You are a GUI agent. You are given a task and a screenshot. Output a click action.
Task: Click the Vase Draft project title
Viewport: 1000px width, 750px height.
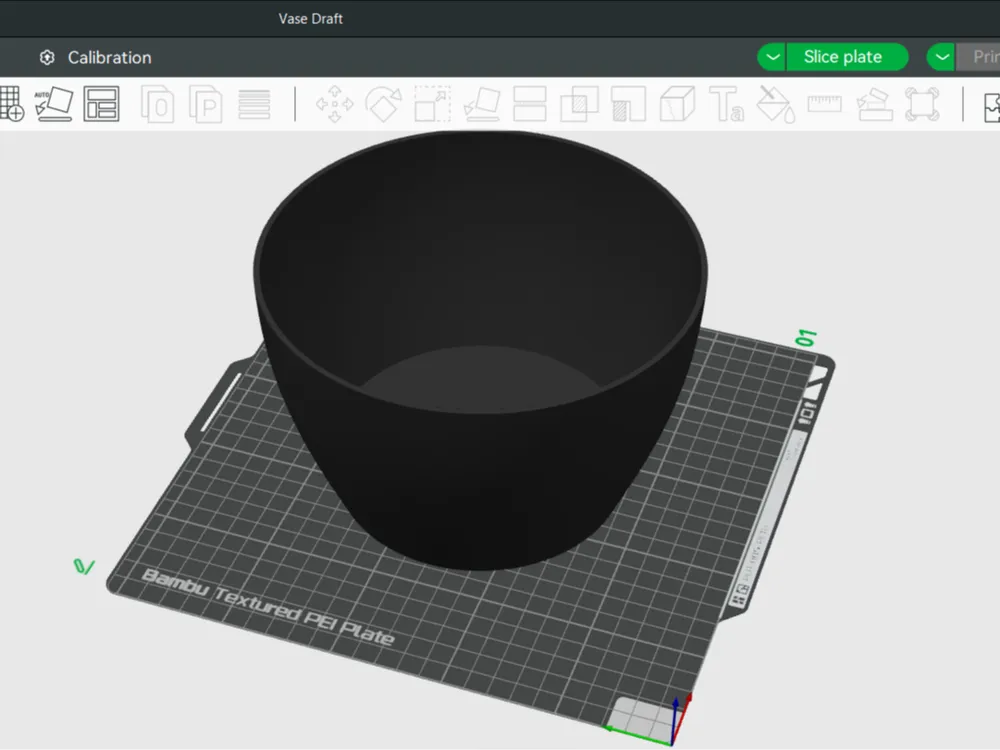click(311, 18)
